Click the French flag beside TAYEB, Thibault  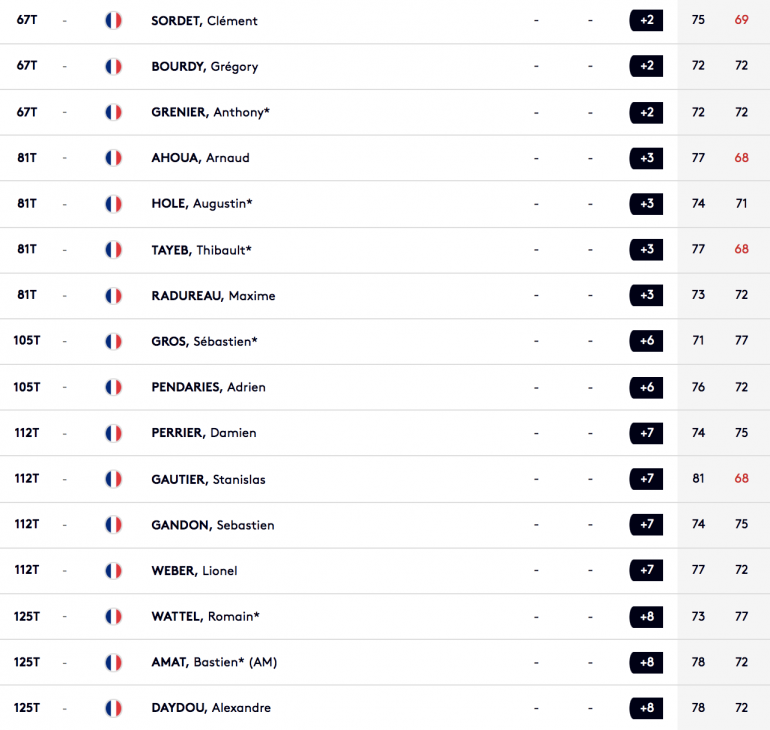tap(113, 250)
